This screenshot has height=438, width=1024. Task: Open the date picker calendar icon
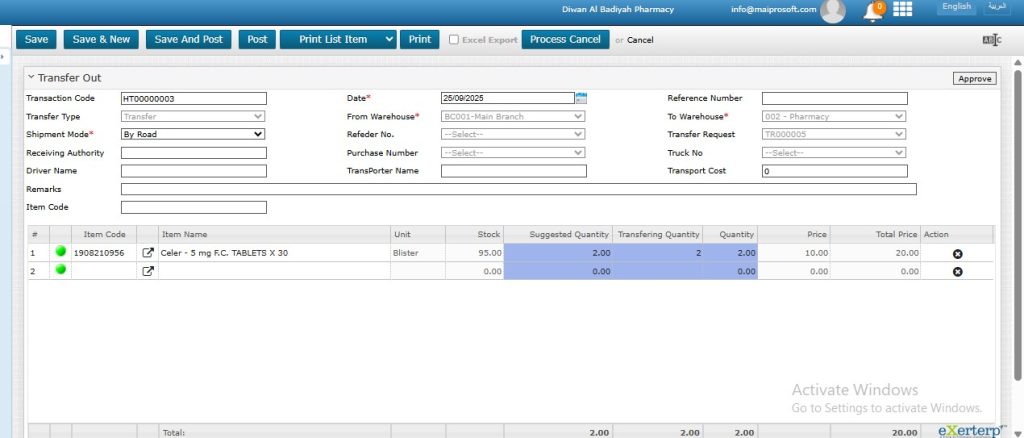tap(581, 98)
